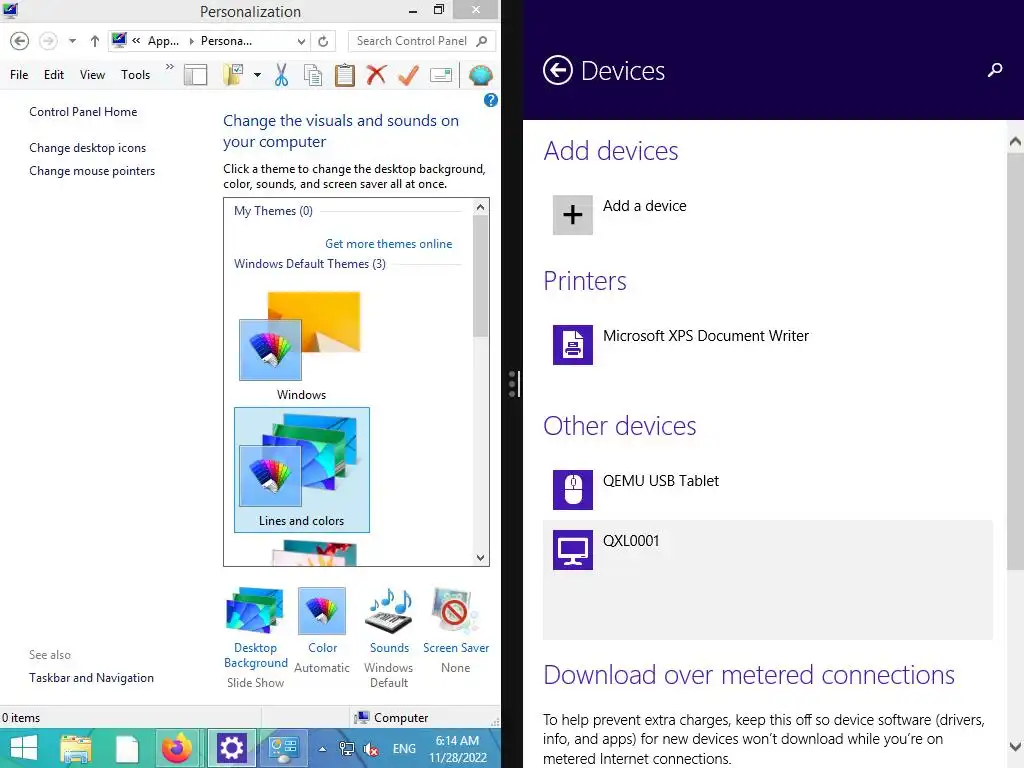The width and height of the screenshot is (1024, 768).
Task: Click the Copy toolbar icon
Action: pyautogui.click(x=313, y=75)
